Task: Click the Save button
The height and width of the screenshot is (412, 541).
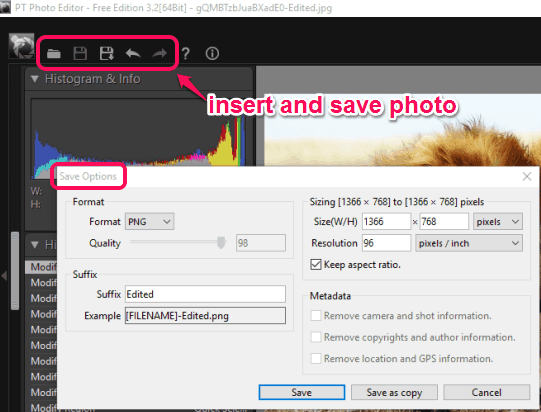Action: (302, 392)
